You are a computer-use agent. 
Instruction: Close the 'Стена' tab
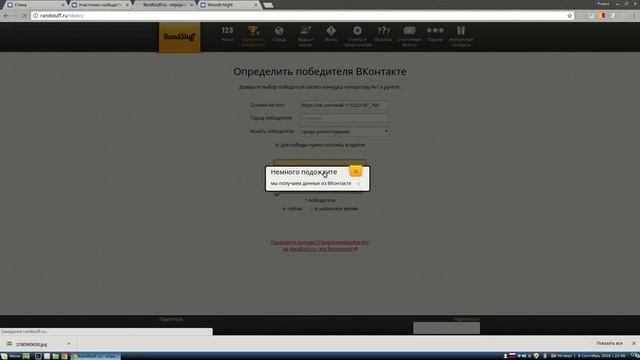[62, 5]
